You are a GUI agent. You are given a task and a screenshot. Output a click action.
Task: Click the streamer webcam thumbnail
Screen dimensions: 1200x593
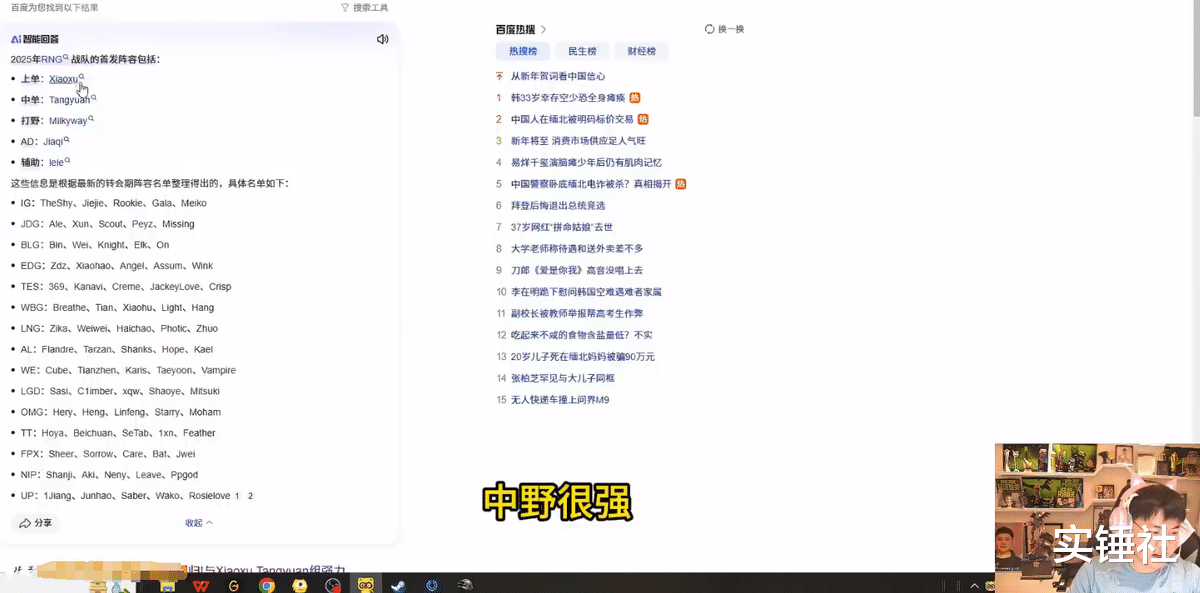coord(1097,518)
